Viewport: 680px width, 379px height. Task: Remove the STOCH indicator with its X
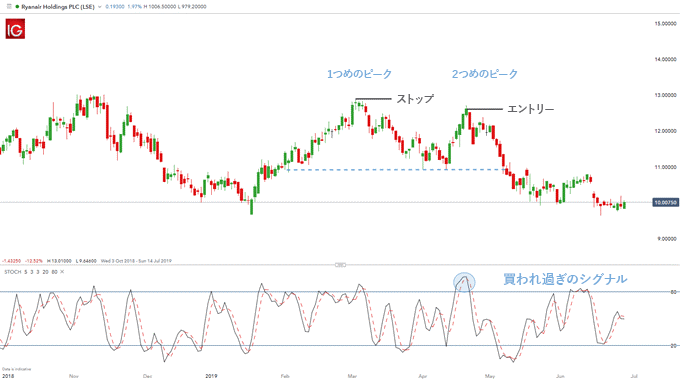[x=62, y=272]
